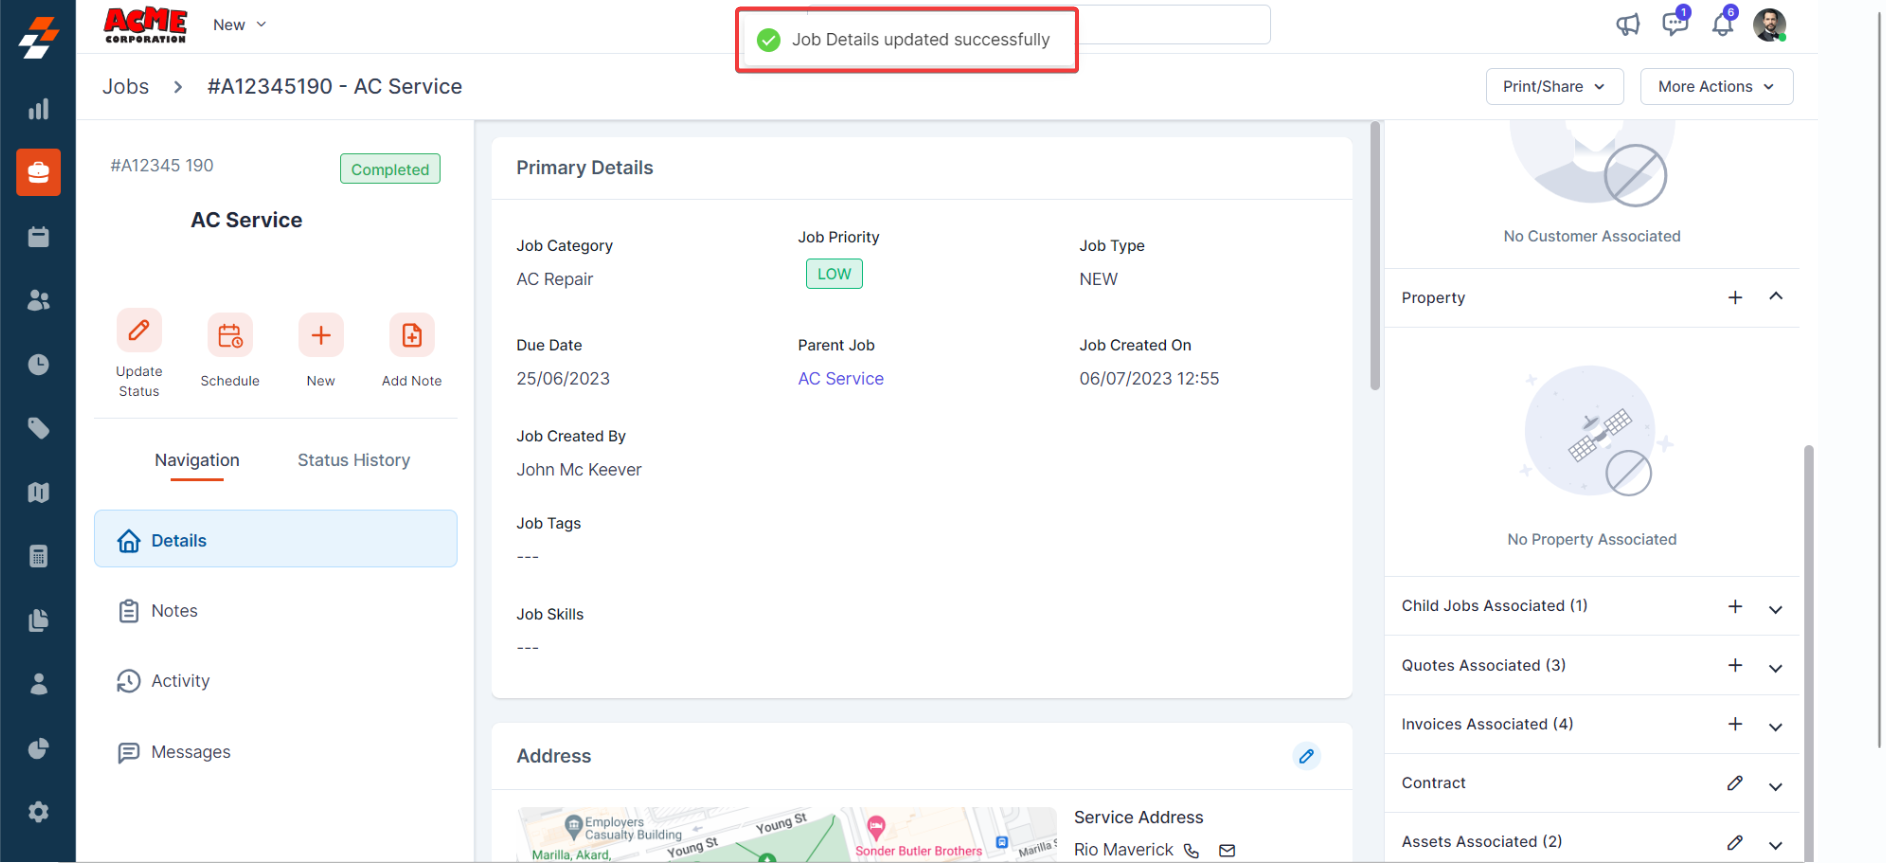Open the chat messages icon
Image resolution: width=1886 pixels, height=863 pixels.
[1675, 23]
